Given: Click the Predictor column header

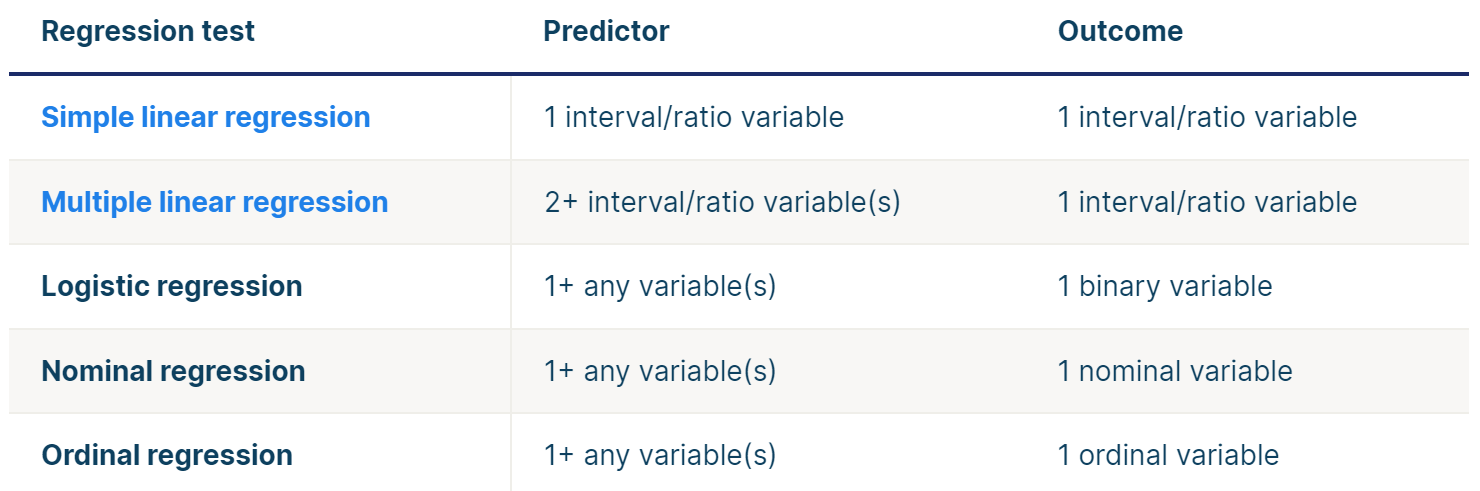Looking at the screenshot, I should pyautogui.click(x=606, y=31).
